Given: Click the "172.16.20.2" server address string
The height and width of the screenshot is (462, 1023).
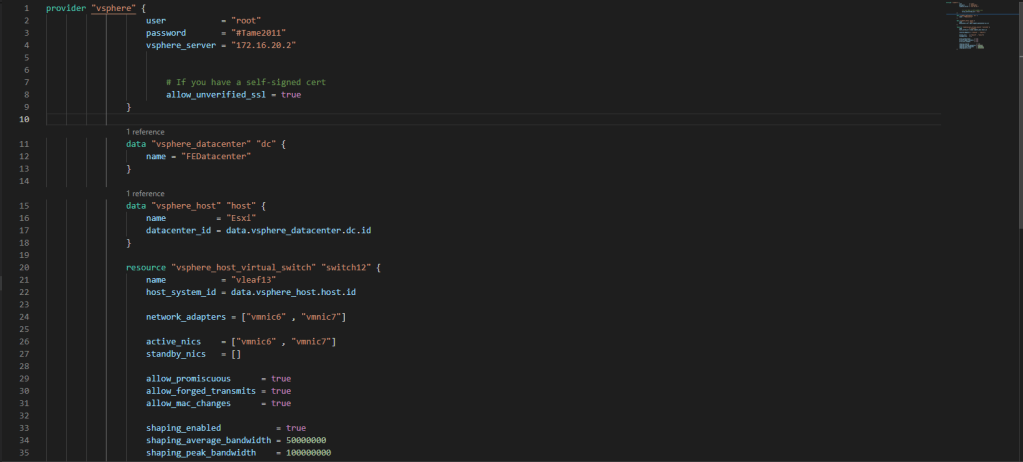Looking at the screenshot, I should point(264,45).
